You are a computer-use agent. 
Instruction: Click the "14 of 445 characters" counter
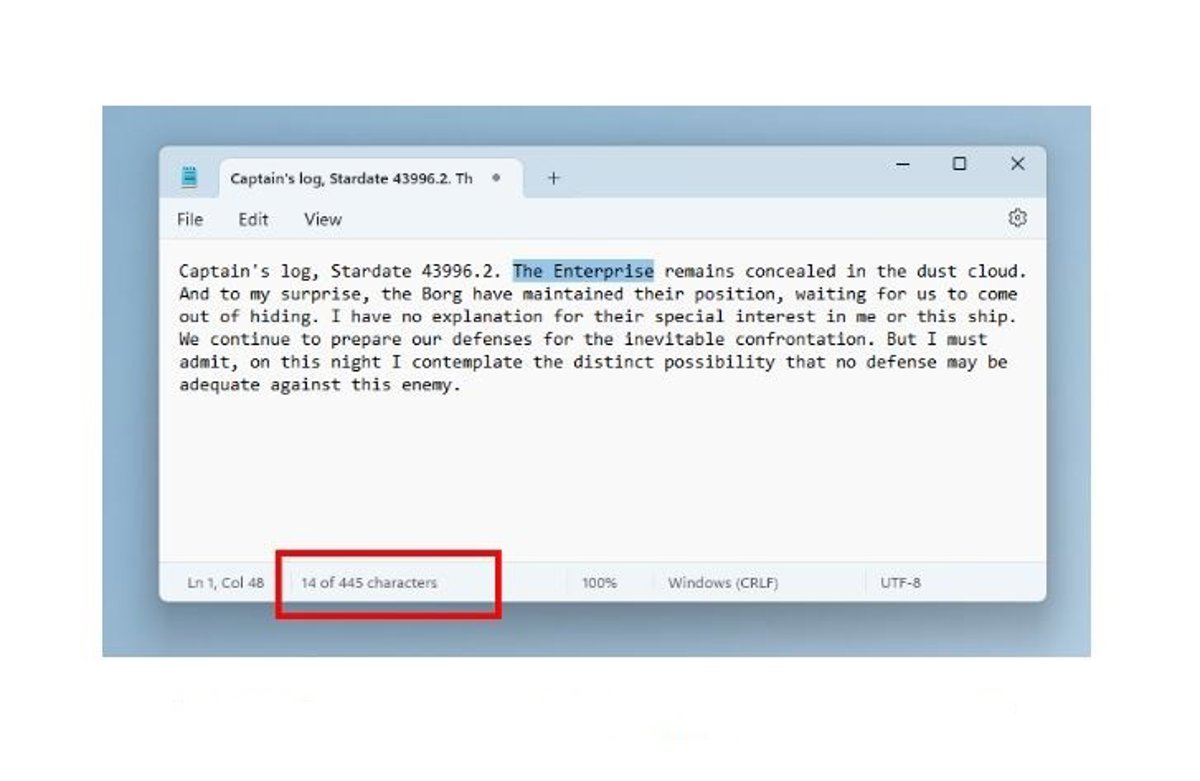pyautogui.click(x=369, y=582)
